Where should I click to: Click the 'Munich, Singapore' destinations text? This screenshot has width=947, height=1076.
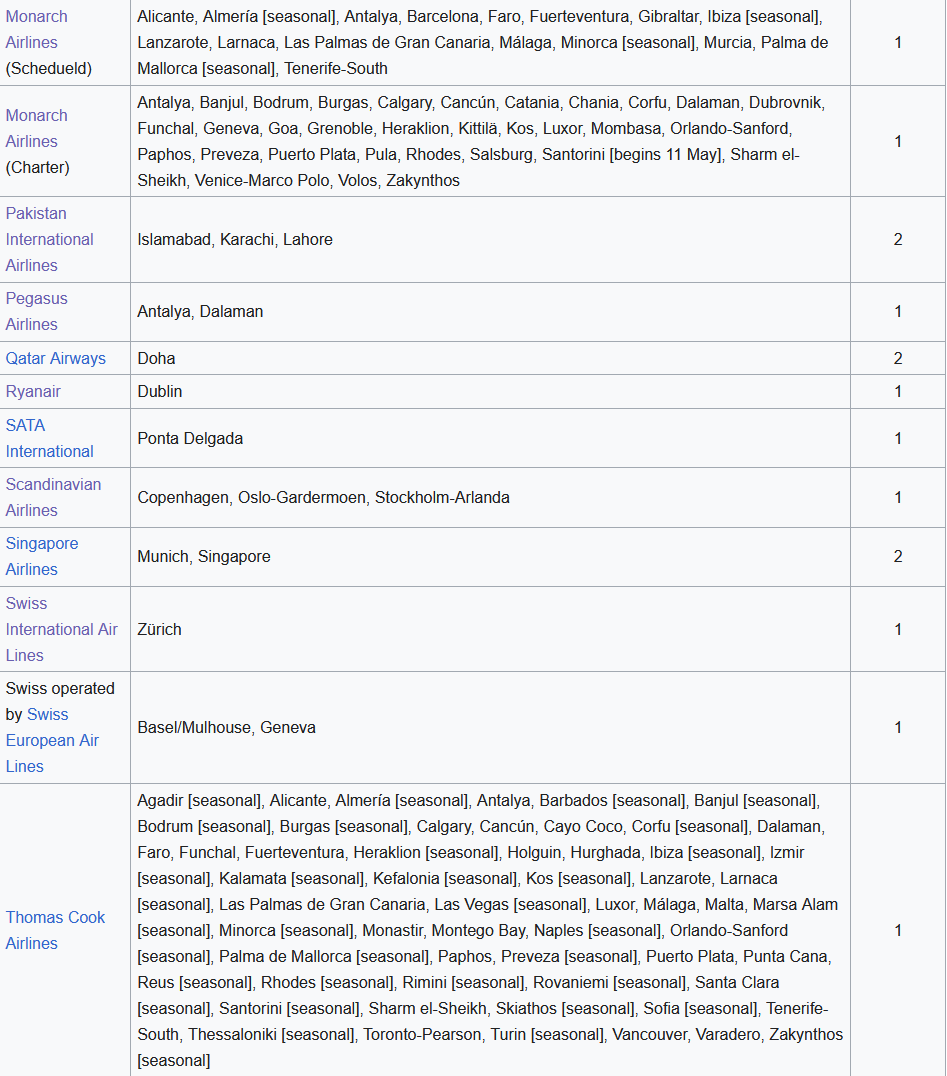[x=204, y=556]
